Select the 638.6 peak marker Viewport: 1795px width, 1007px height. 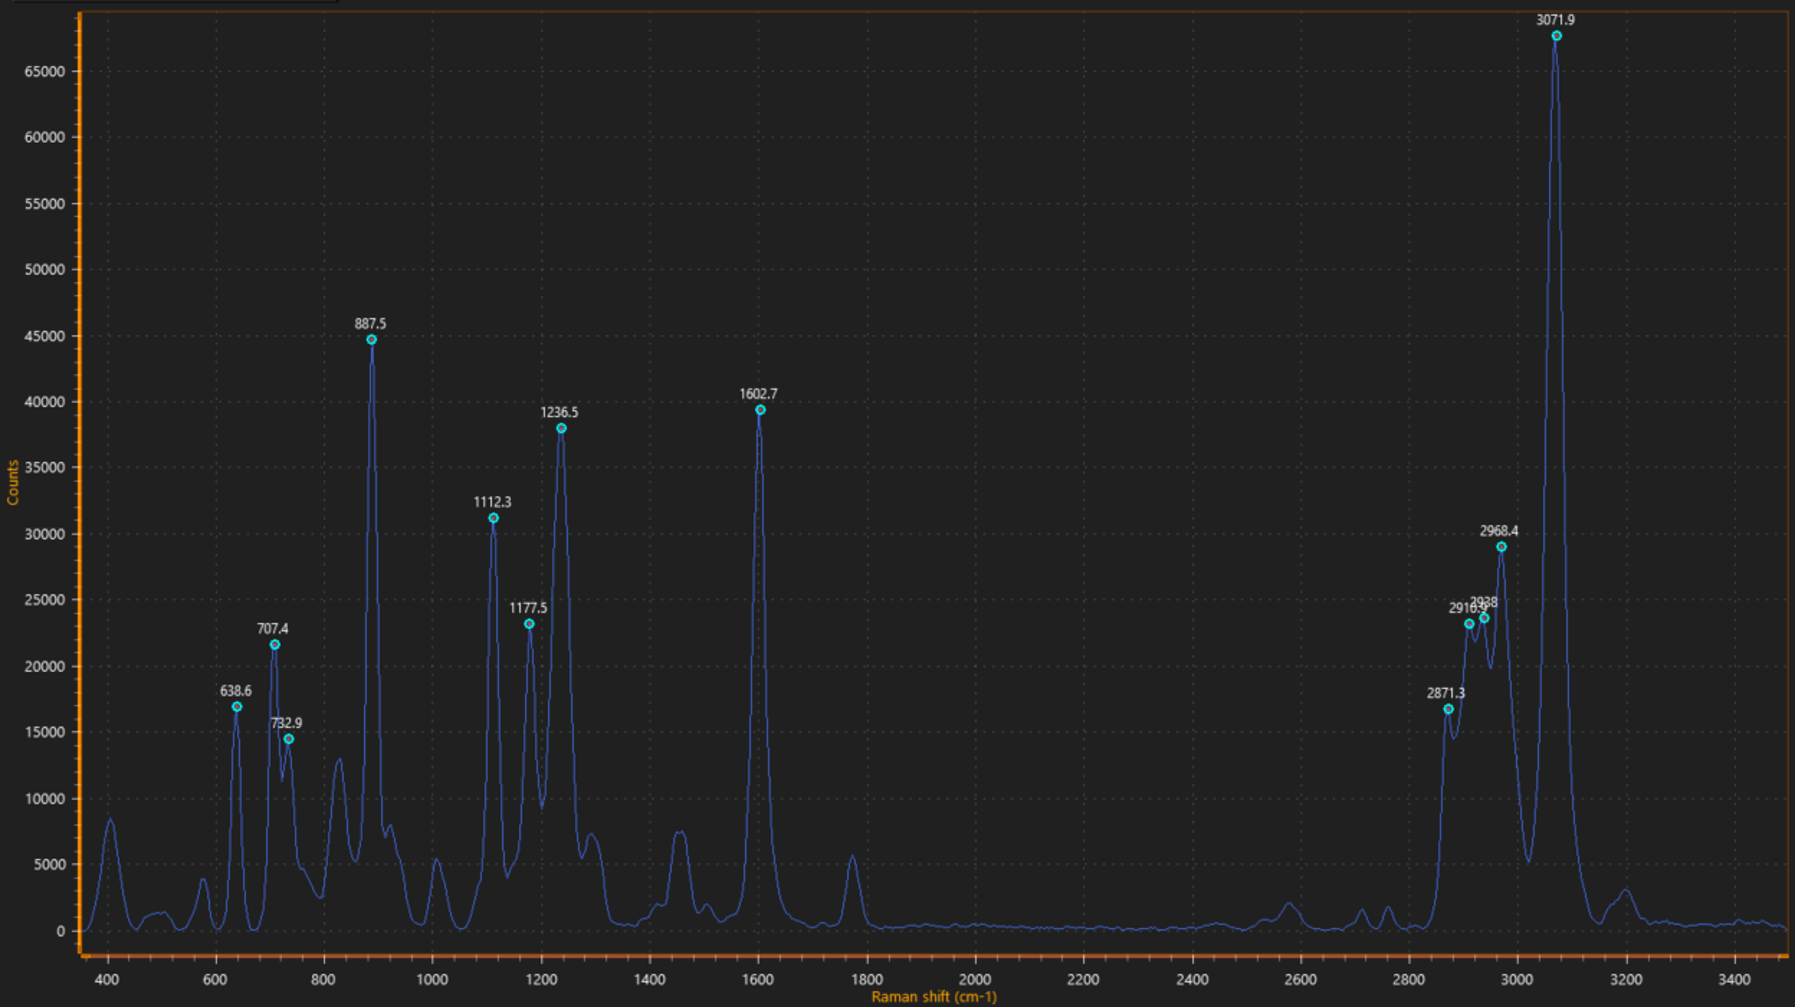tap(237, 707)
